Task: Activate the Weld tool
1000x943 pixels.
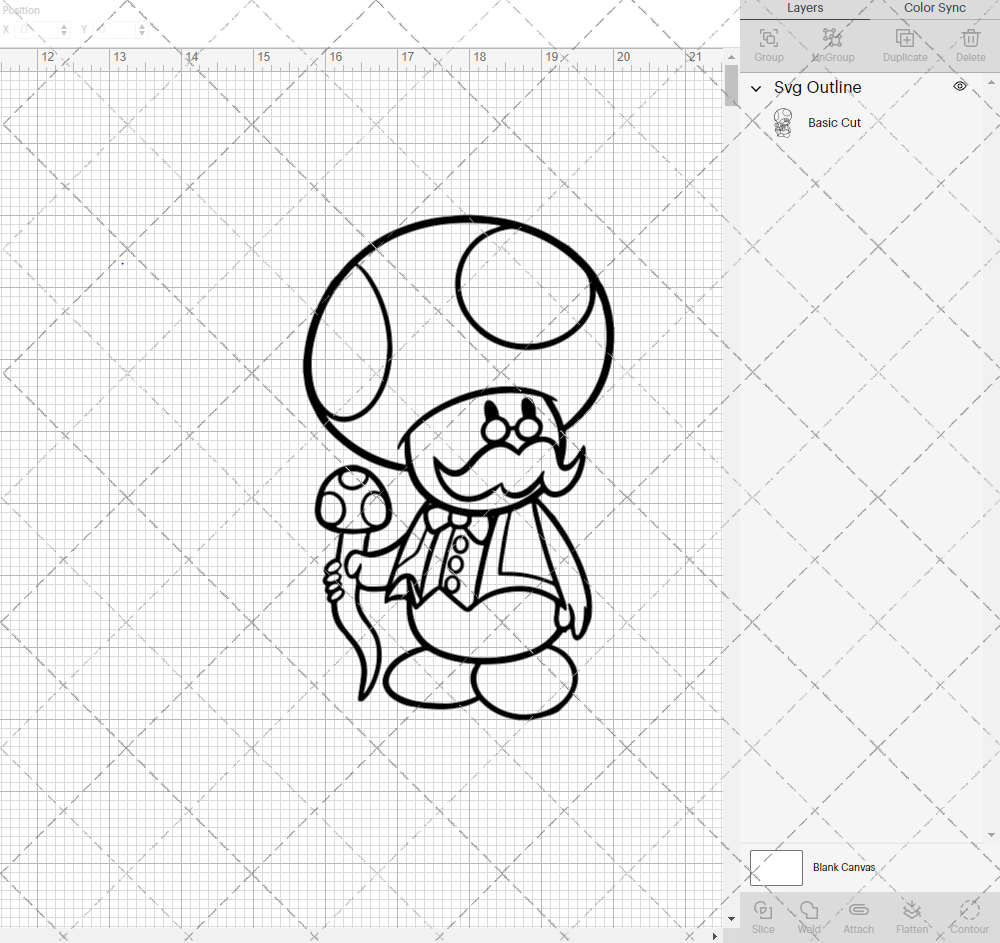Action: [x=809, y=915]
